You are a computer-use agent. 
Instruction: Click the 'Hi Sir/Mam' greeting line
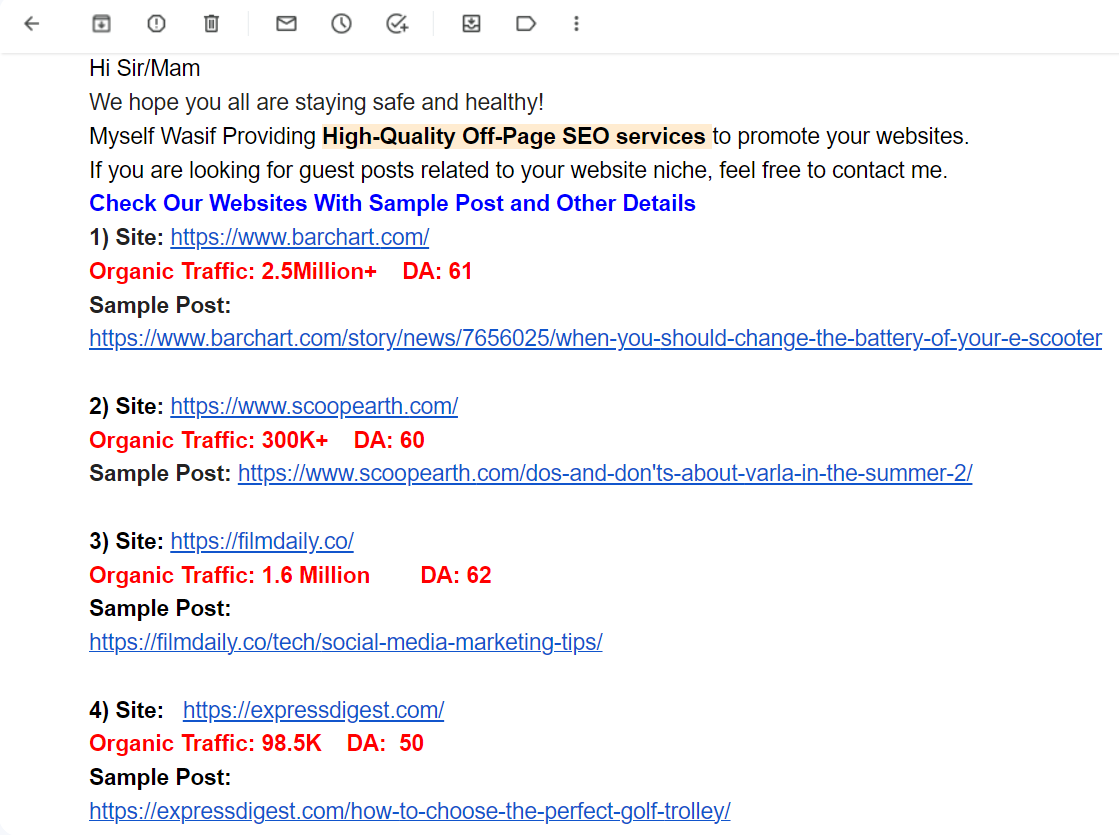click(145, 68)
